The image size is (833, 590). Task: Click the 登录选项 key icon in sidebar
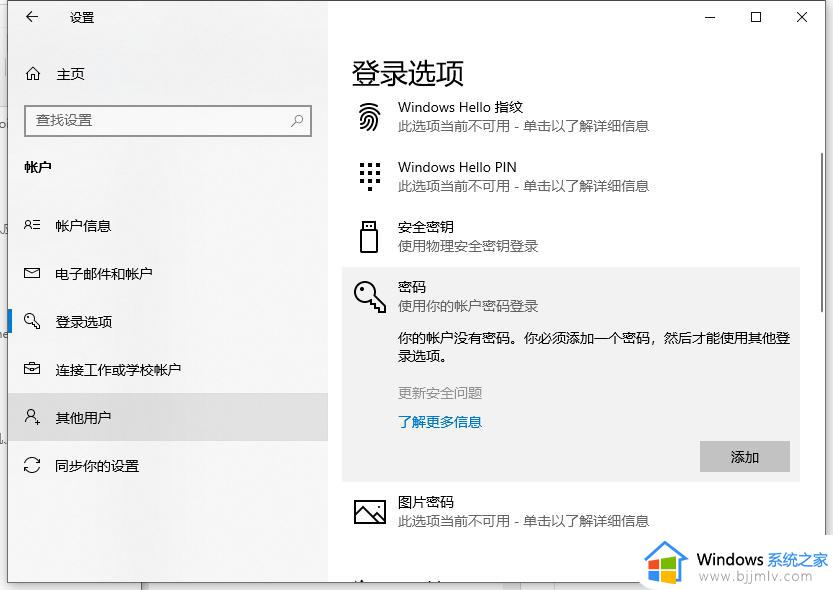[32, 321]
